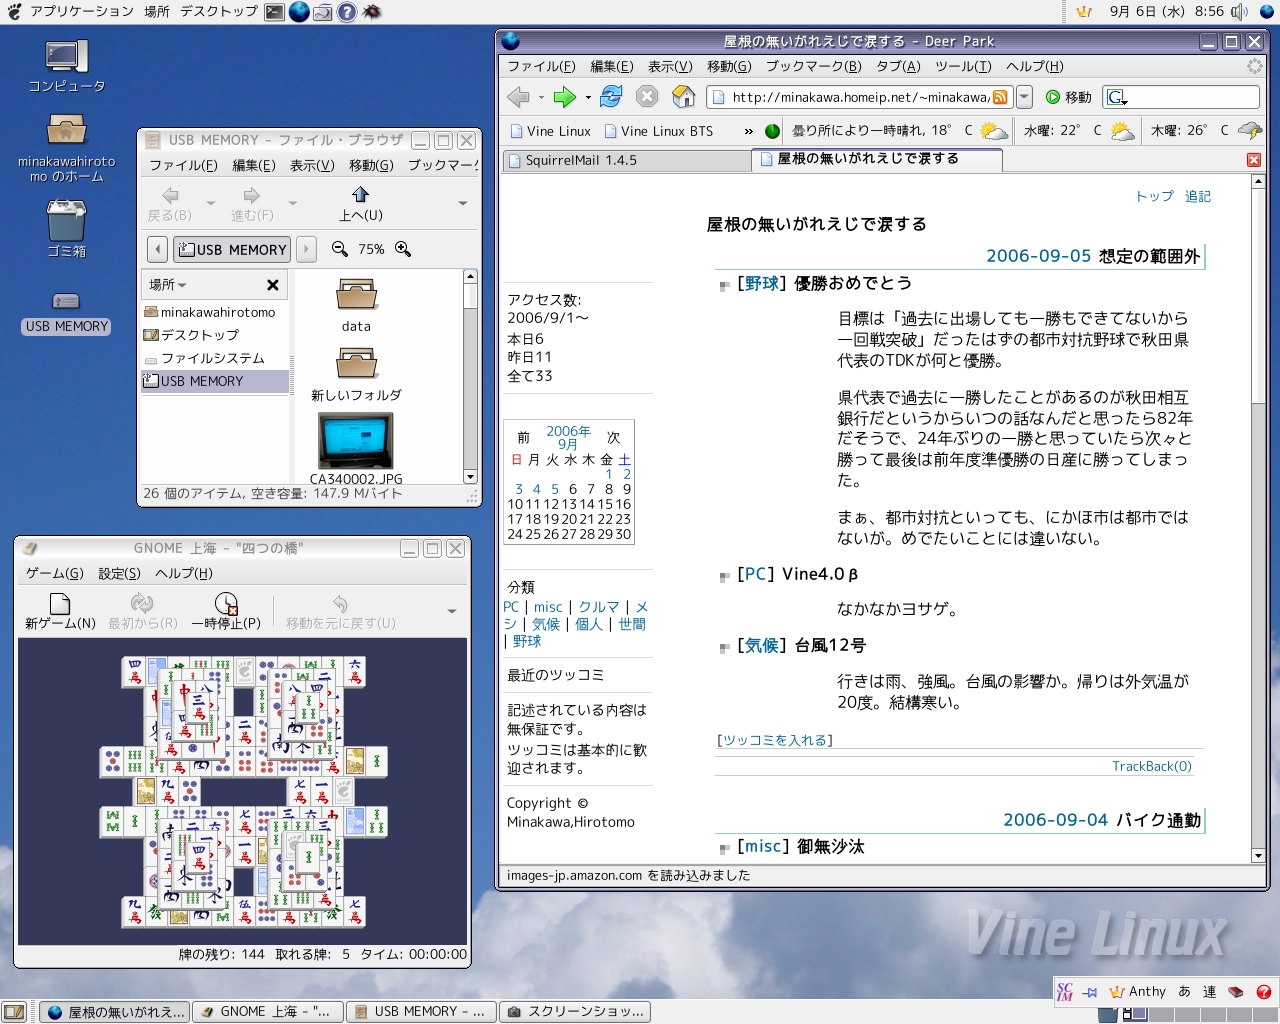The image size is (1280, 1024).
Task: Click the volume speaker icon in top panel
Action: [x=1240, y=12]
